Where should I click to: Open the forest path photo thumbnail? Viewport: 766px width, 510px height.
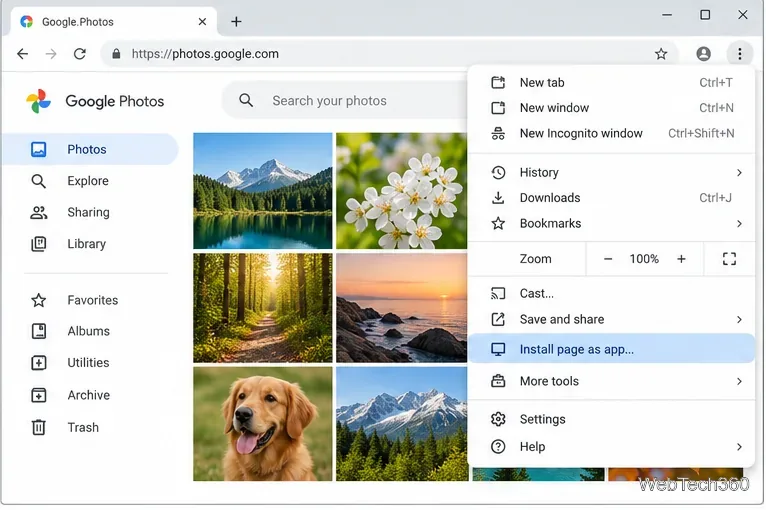click(x=262, y=308)
